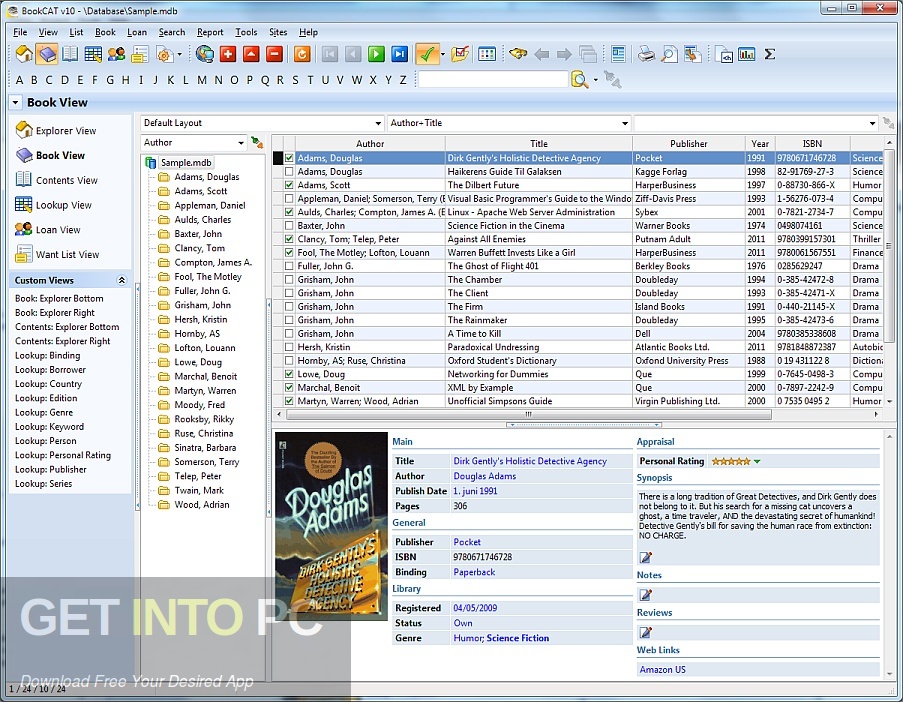Viewport: 903px width, 702px height.
Task: Click the edit Notes pencil icon
Action: pos(646,594)
